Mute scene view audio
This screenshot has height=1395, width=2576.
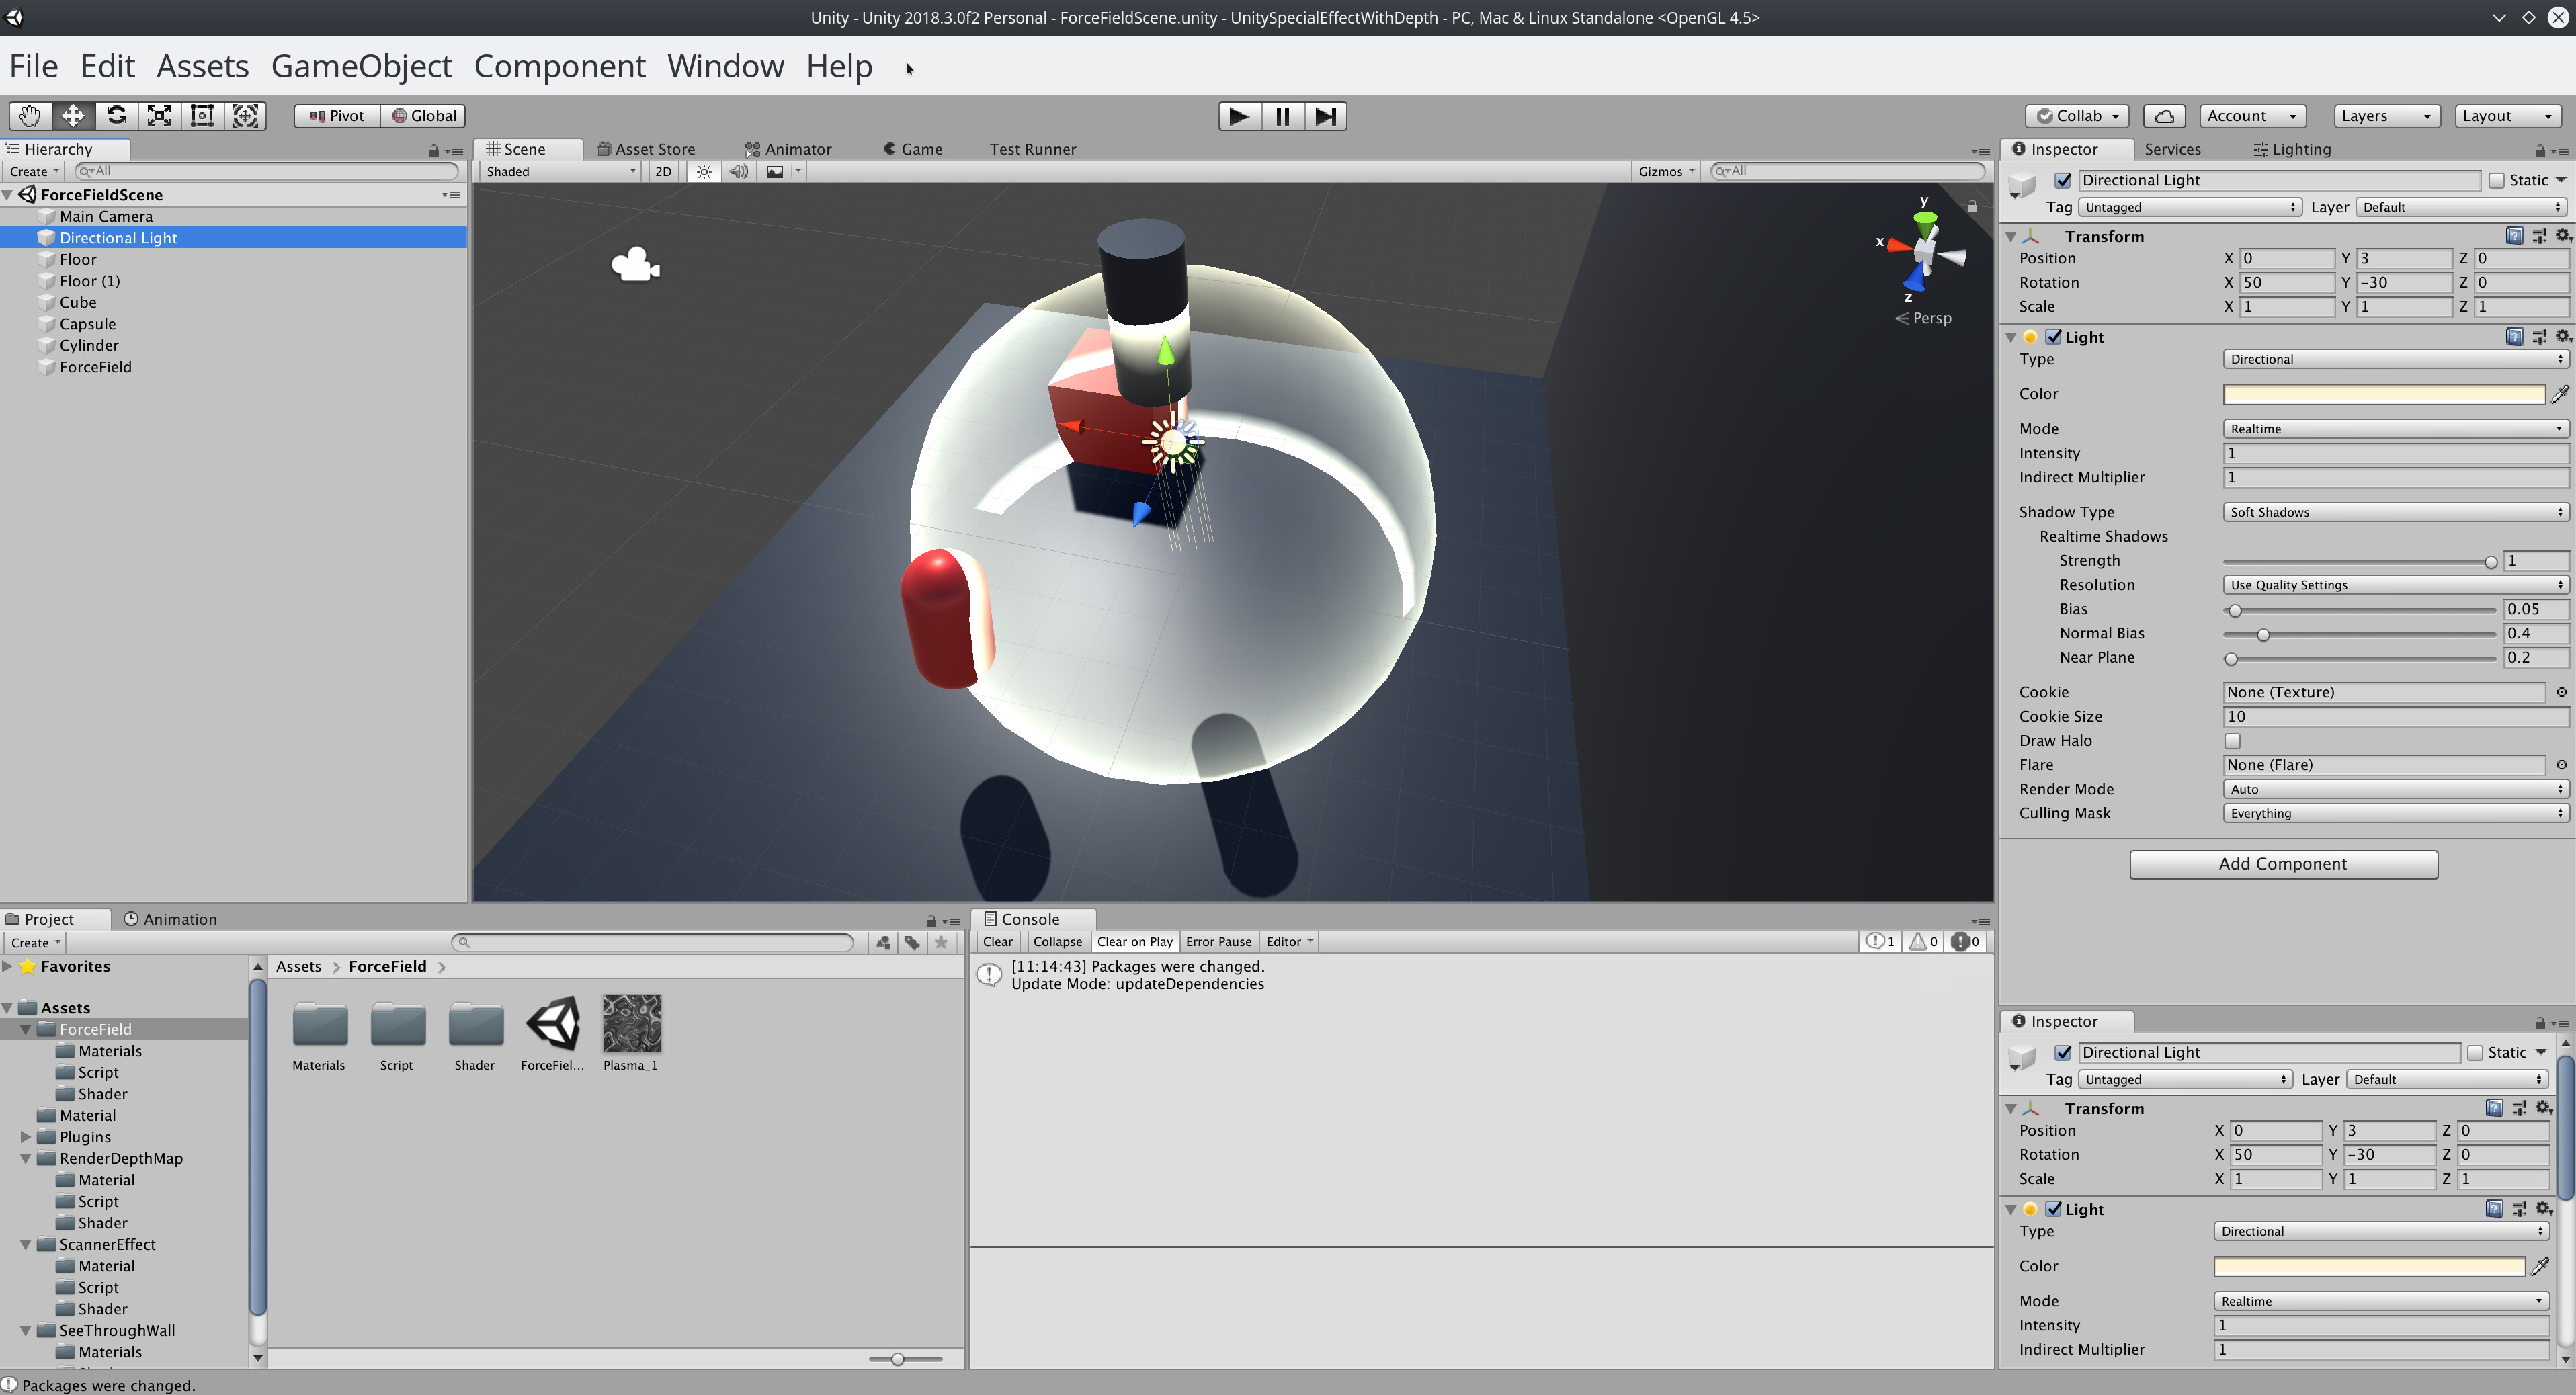(x=738, y=171)
